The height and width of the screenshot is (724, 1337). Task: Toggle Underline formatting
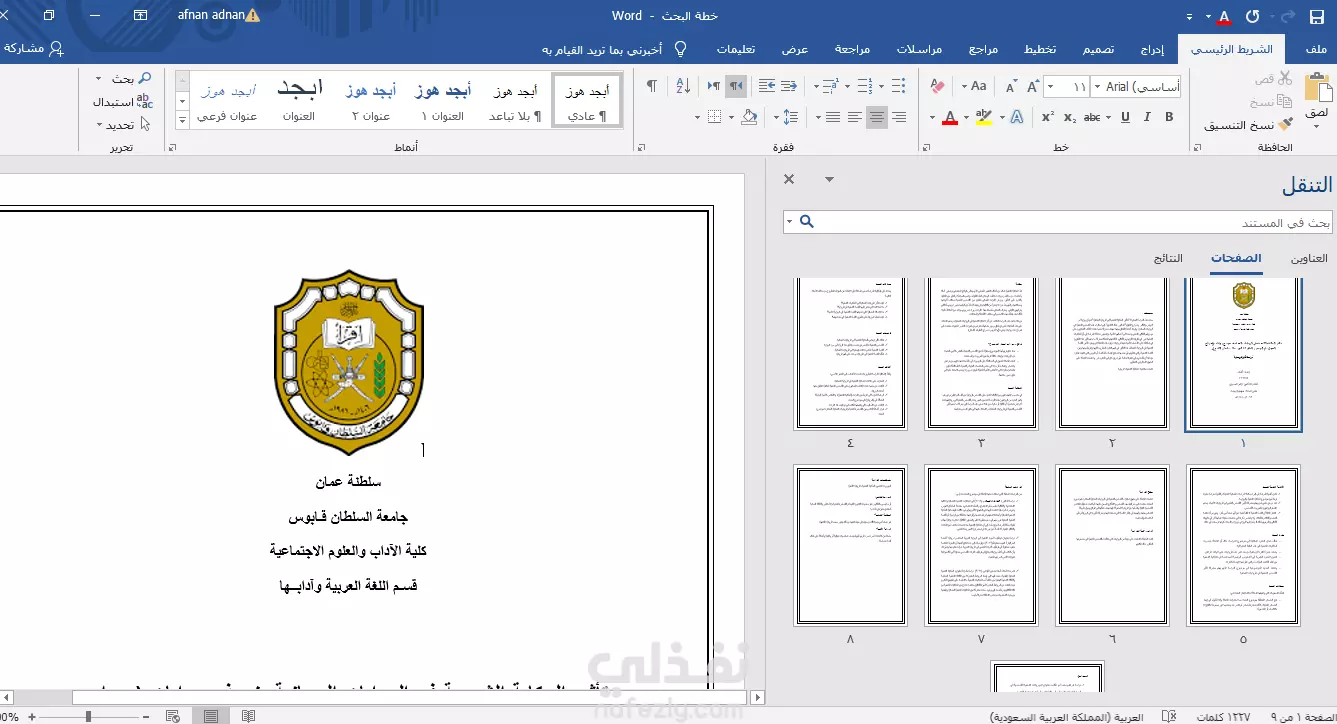[x=1125, y=117]
